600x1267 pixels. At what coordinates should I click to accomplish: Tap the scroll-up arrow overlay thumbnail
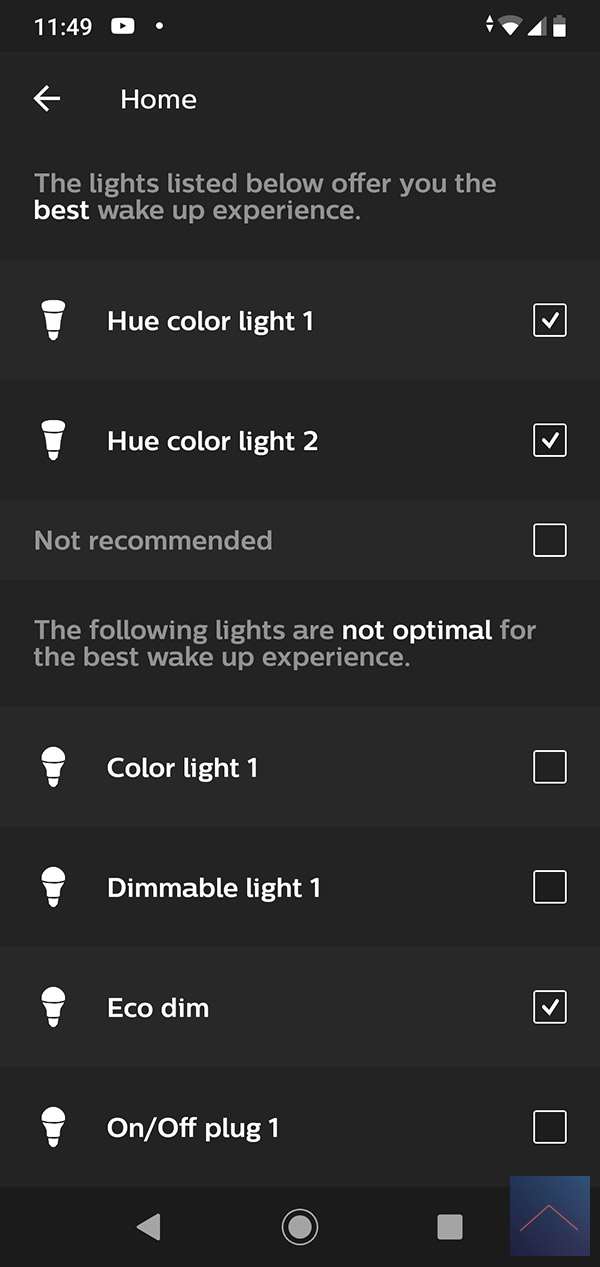pos(549,1216)
